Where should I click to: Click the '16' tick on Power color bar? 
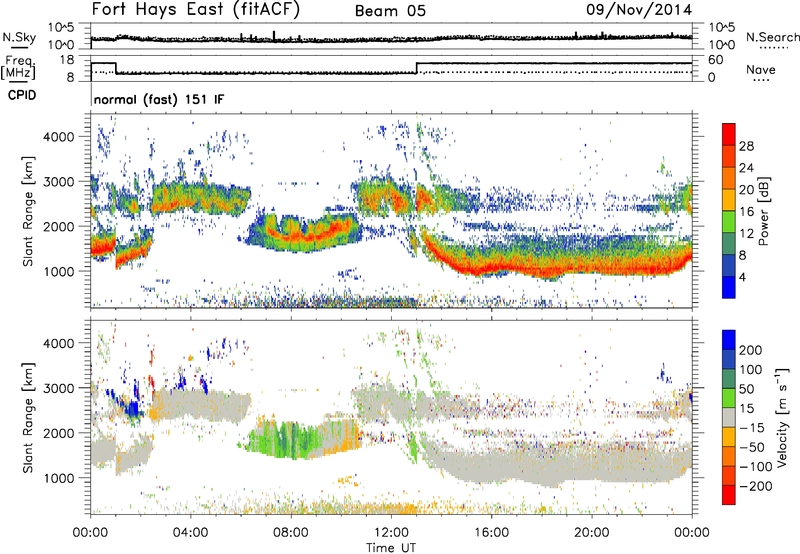pyautogui.click(x=746, y=212)
